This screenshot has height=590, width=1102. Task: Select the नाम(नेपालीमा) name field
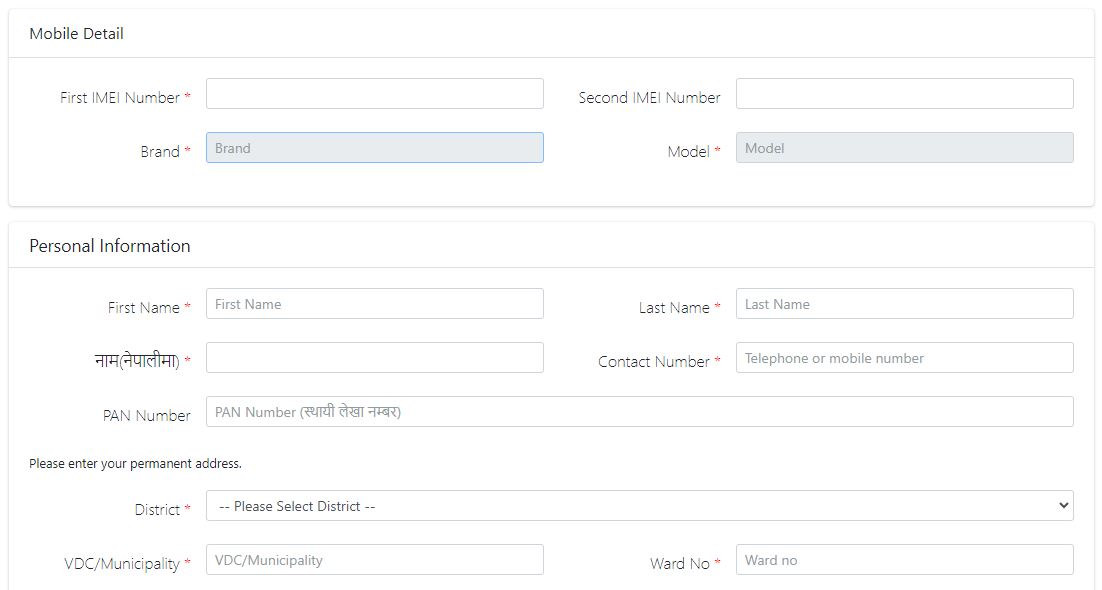click(x=374, y=357)
